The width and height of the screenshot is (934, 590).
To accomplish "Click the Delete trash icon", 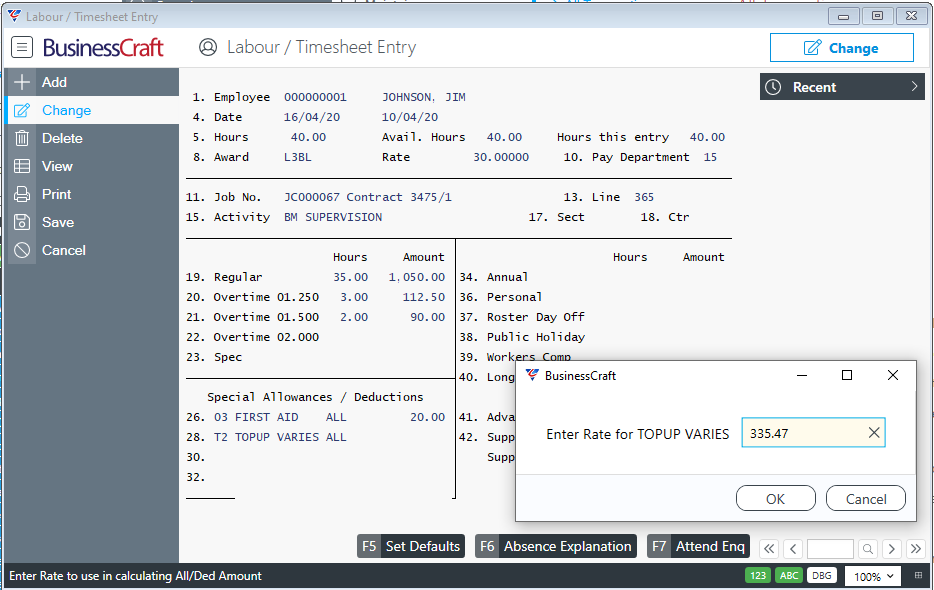I will pyautogui.click(x=22, y=138).
